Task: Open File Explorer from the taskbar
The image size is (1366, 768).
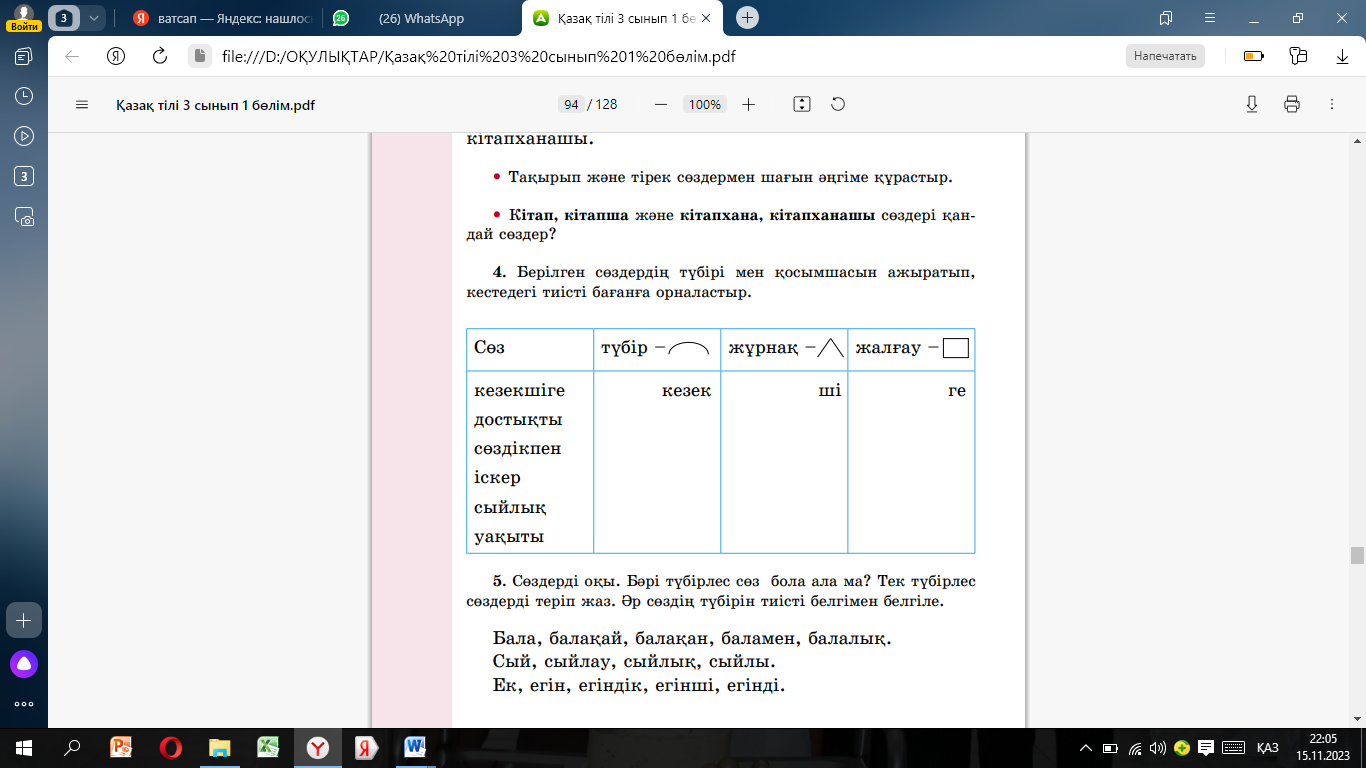Action: point(219,748)
